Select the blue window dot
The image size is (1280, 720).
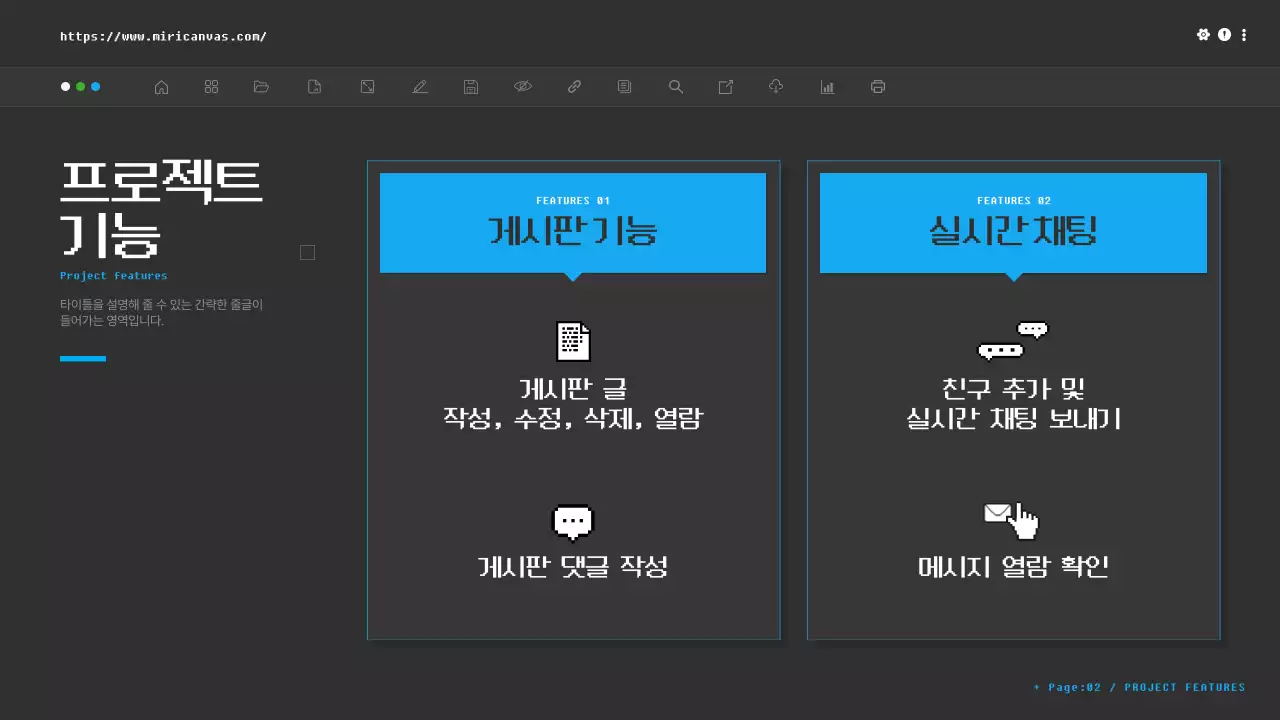point(96,87)
